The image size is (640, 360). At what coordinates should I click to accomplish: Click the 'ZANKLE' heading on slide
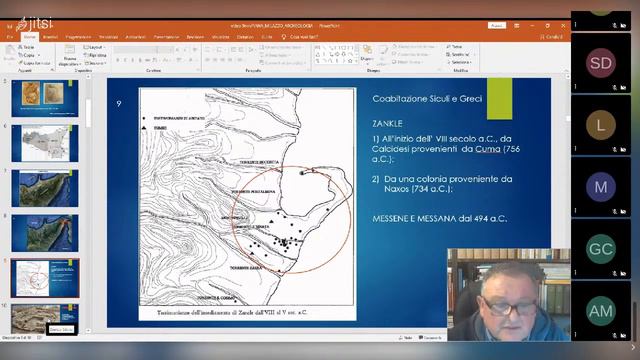pos(387,124)
